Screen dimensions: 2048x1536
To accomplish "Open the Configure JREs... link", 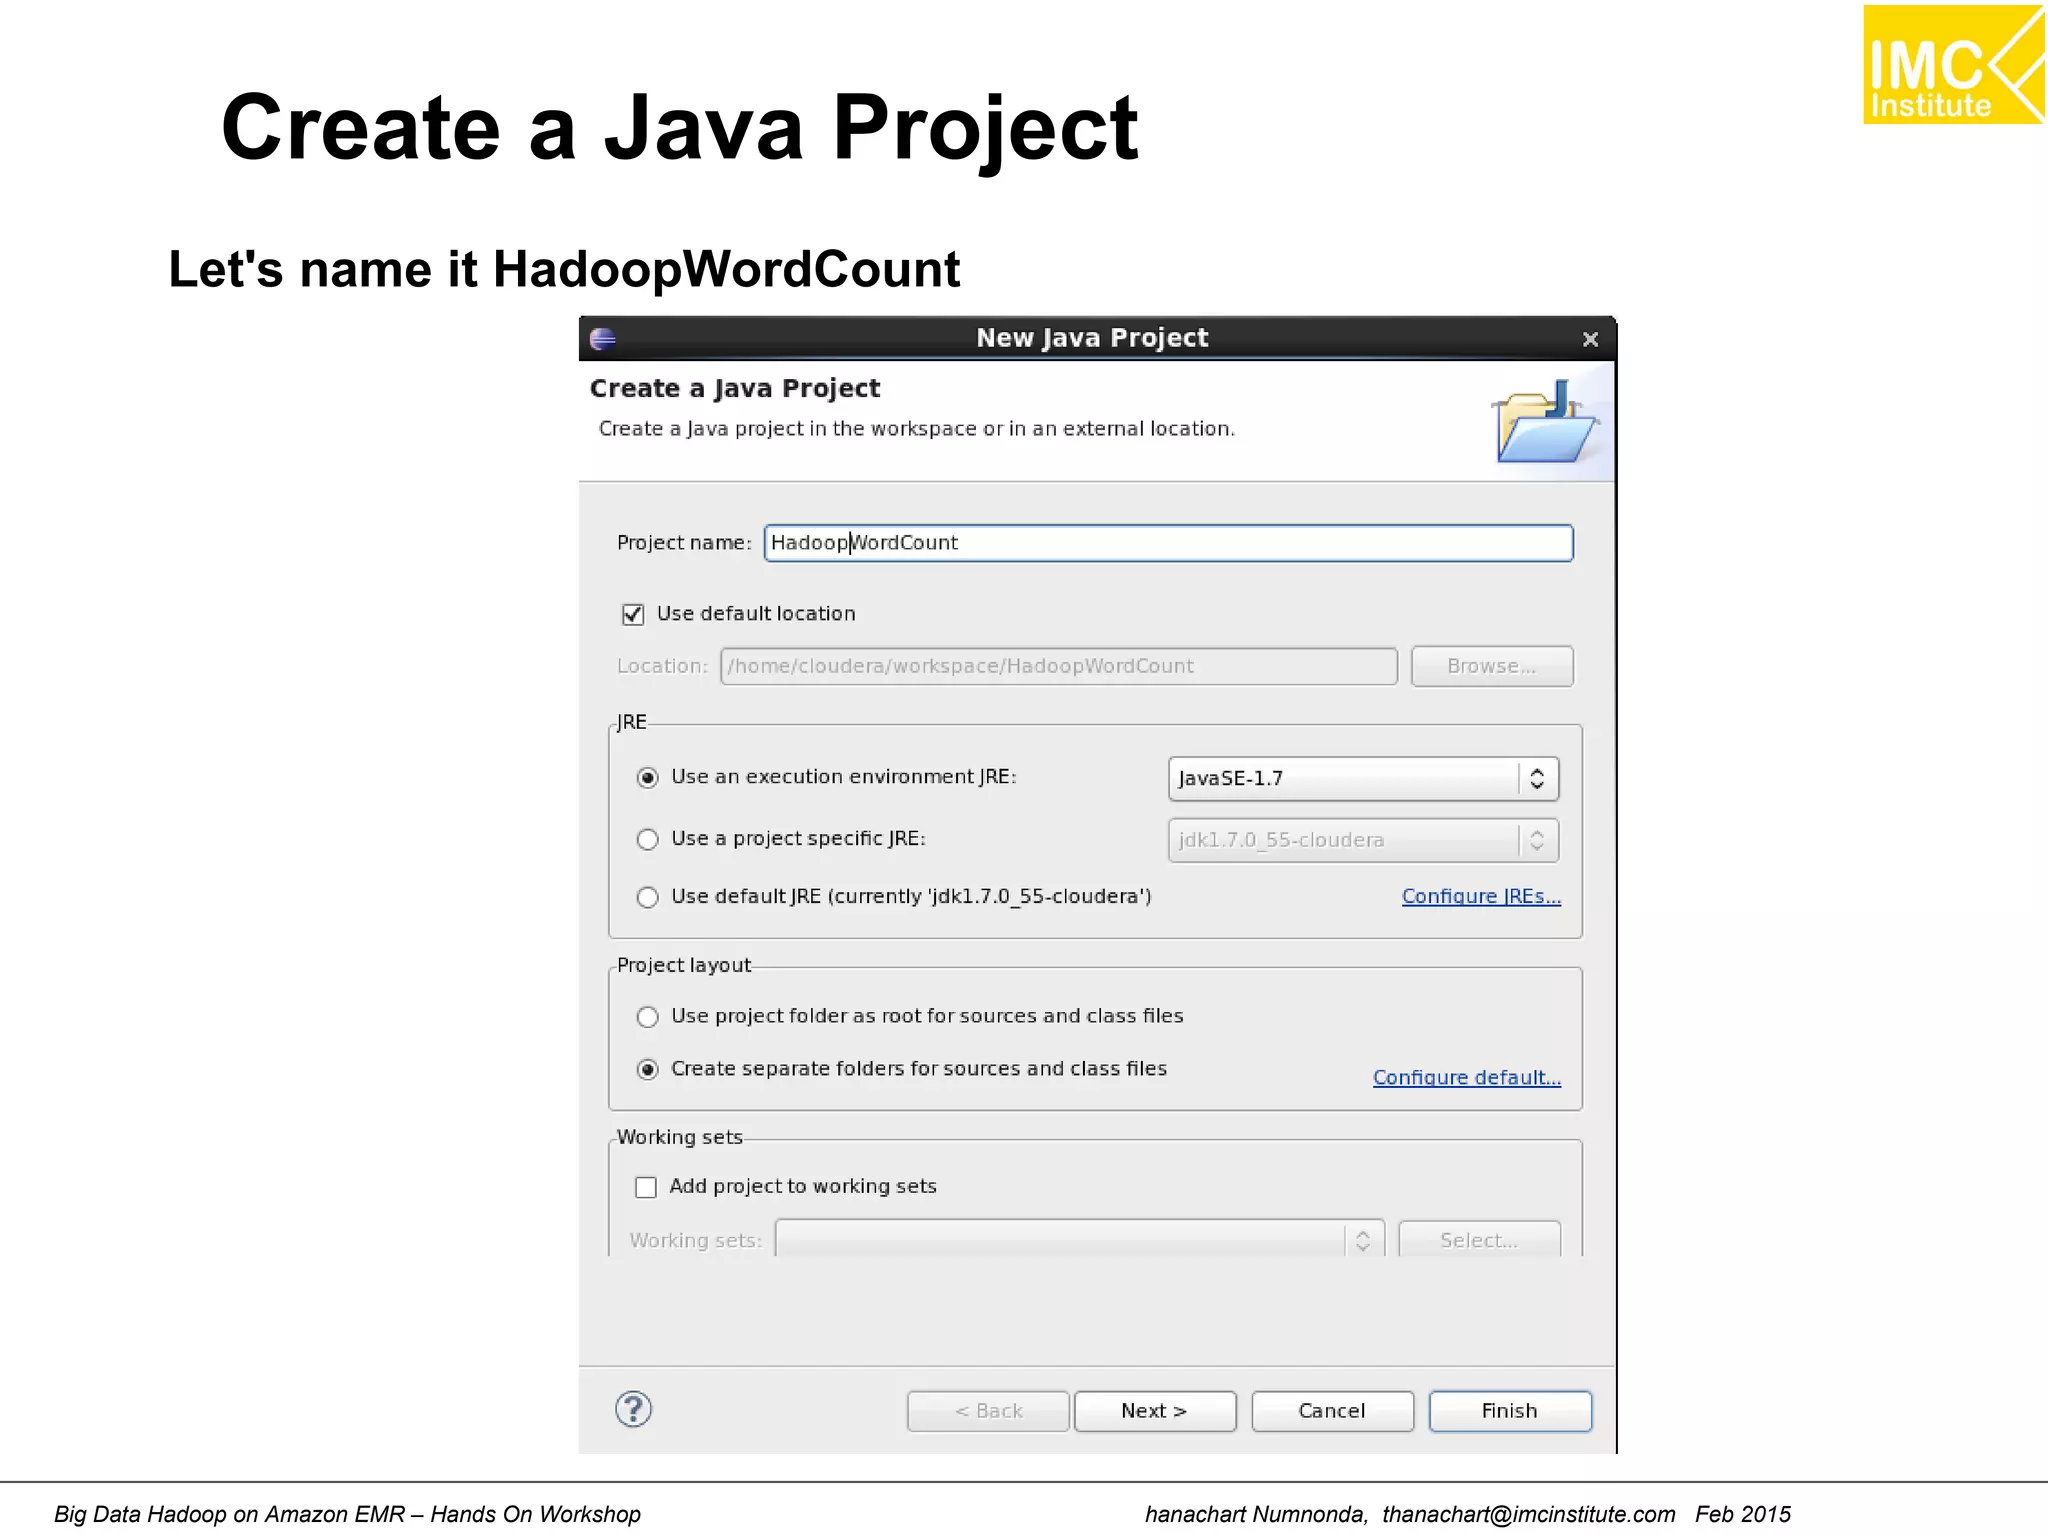I will [x=1481, y=896].
